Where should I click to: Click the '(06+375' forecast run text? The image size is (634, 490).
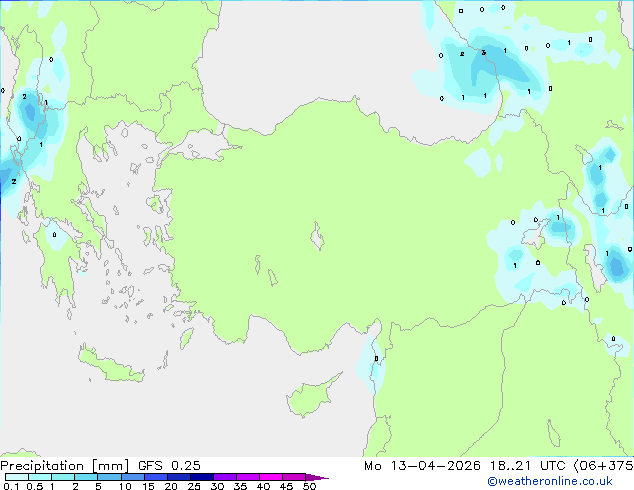tap(603, 466)
